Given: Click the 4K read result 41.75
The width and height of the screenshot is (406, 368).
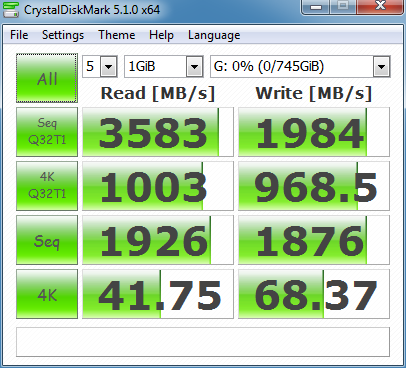Looking at the screenshot, I should (158, 294).
